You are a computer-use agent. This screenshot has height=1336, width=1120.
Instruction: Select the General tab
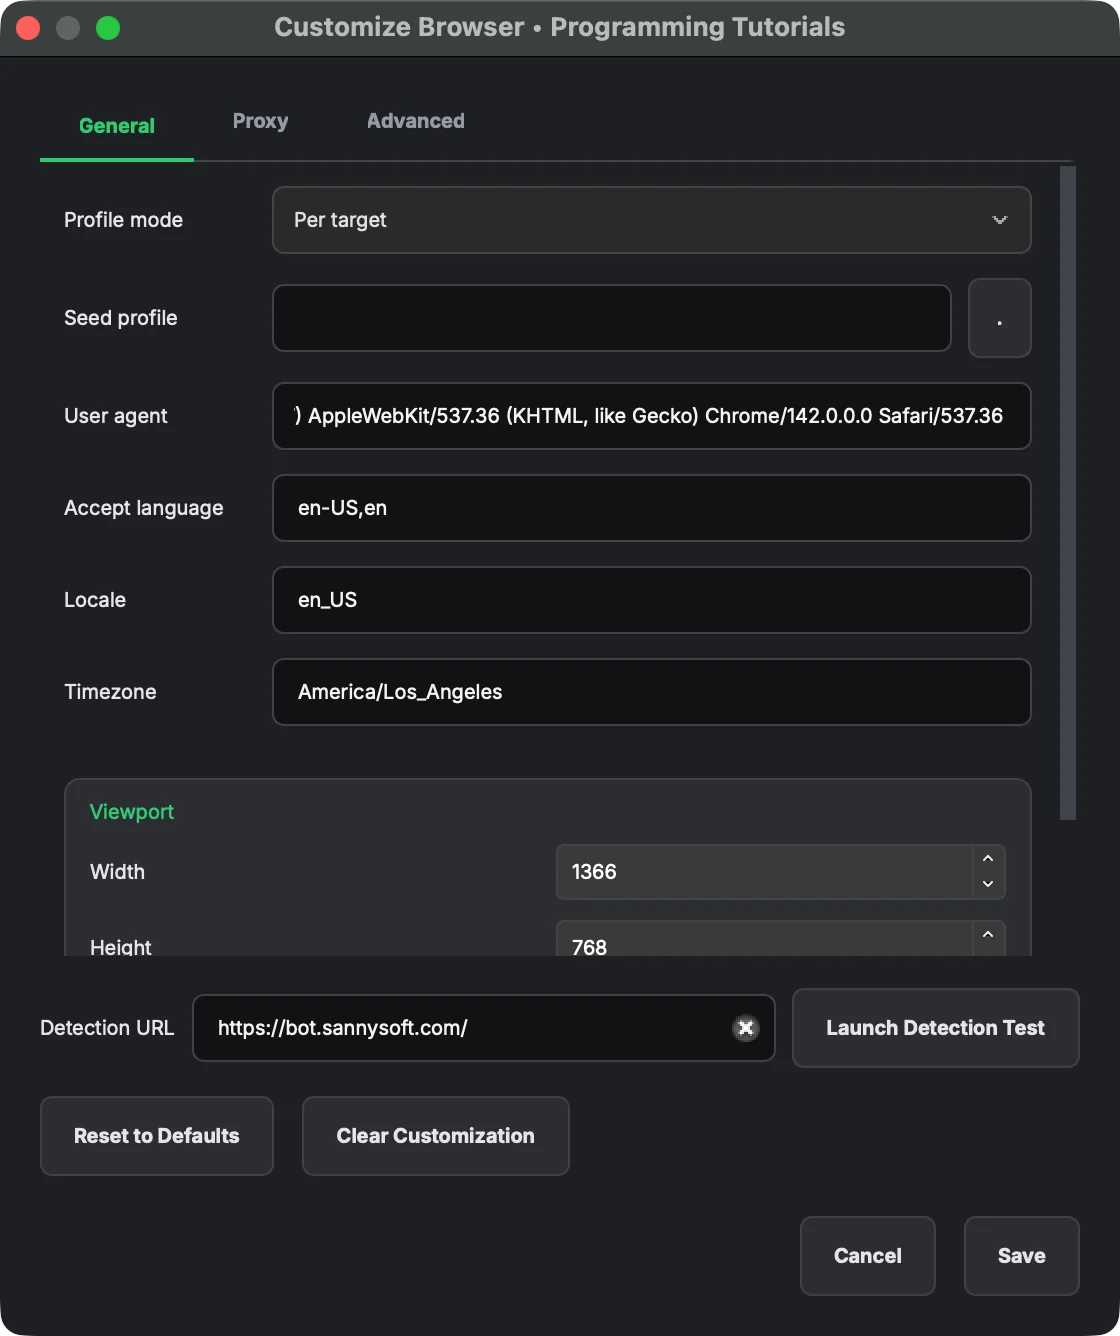click(x=117, y=126)
